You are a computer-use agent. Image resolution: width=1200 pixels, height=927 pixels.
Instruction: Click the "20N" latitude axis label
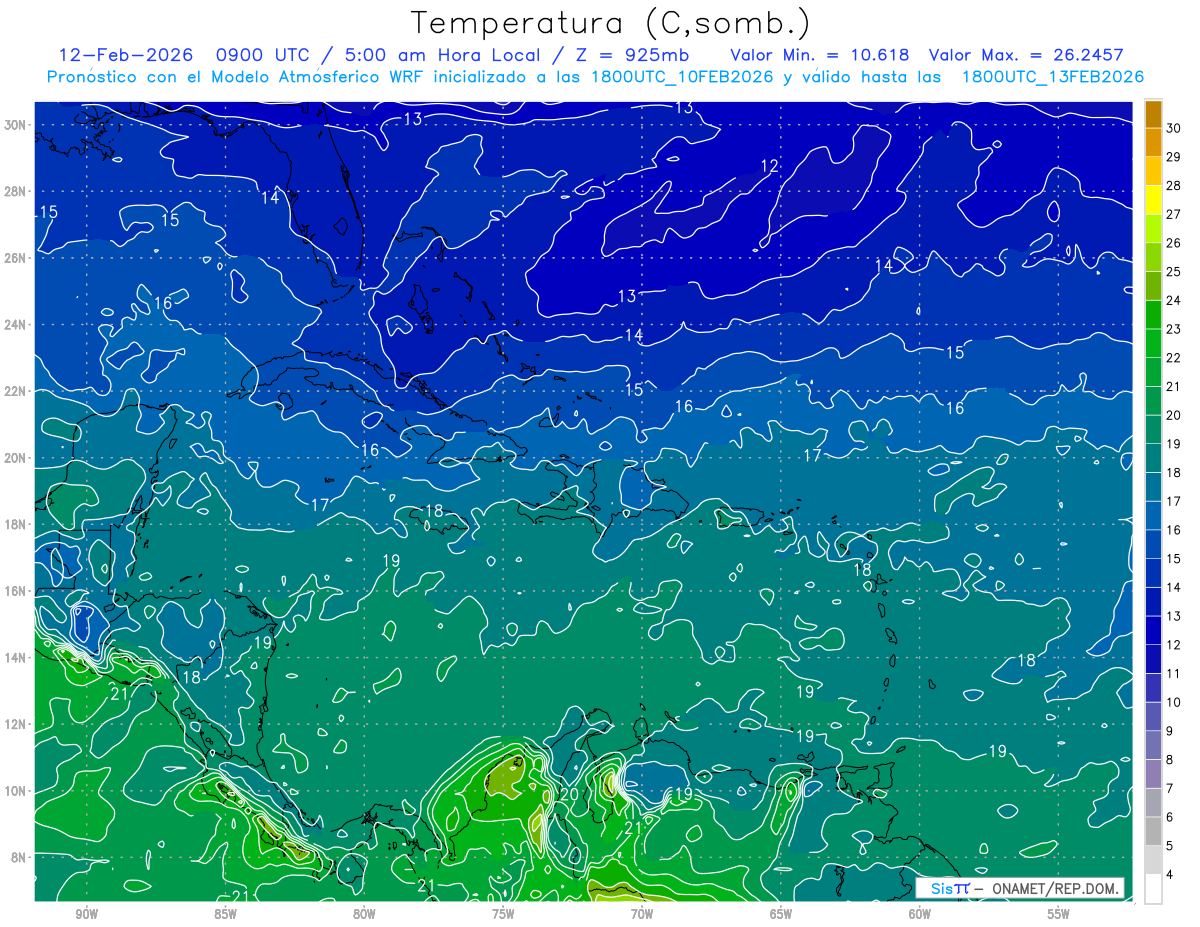tap(17, 457)
